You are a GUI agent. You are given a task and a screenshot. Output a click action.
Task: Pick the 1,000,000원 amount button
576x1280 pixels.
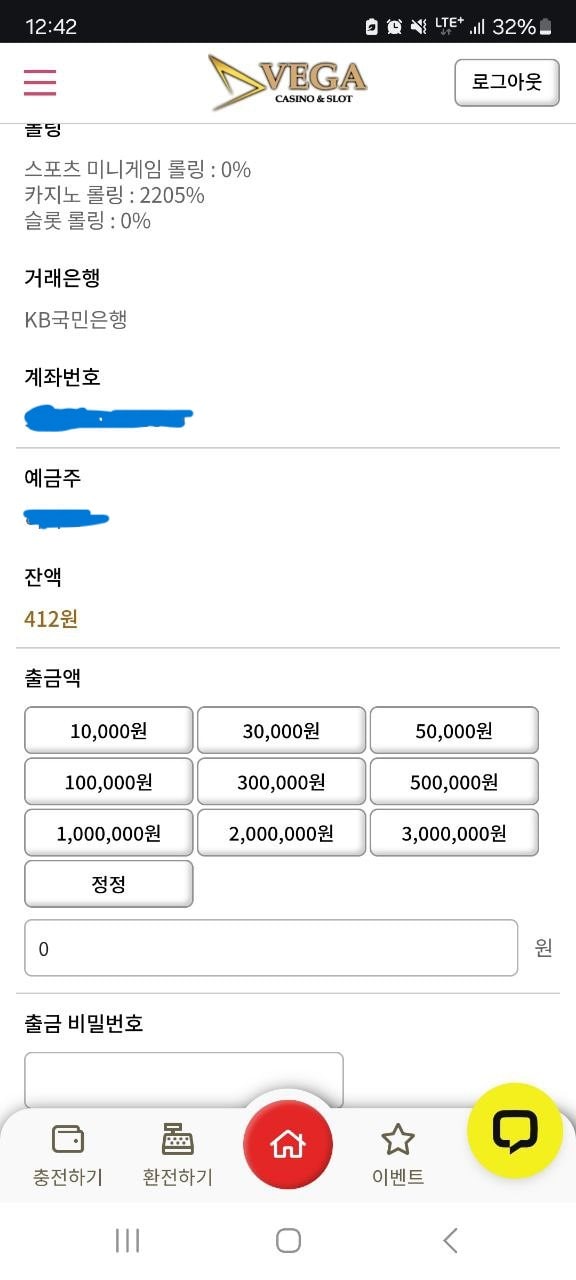108,832
